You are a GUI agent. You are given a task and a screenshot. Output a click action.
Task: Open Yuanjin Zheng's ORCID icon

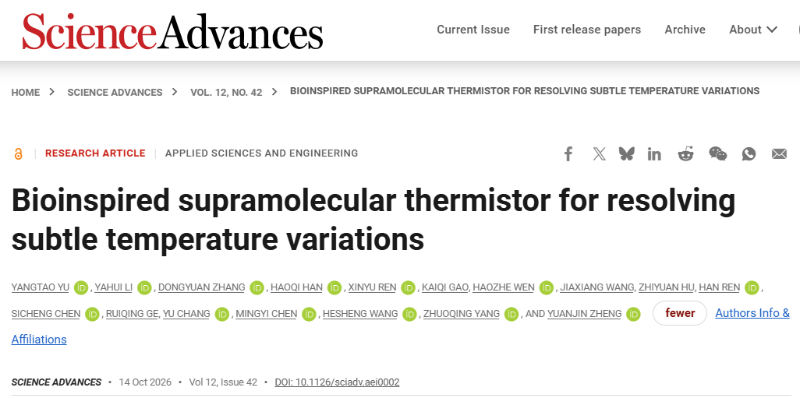pos(633,314)
